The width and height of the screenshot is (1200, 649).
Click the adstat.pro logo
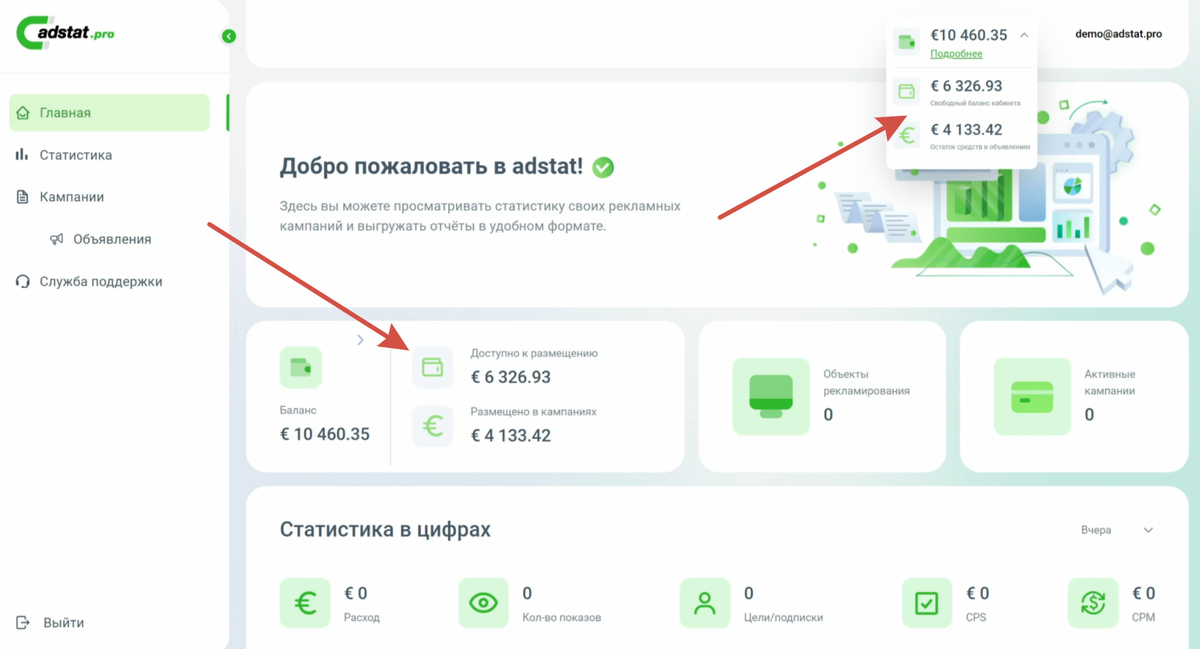coord(65,33)
